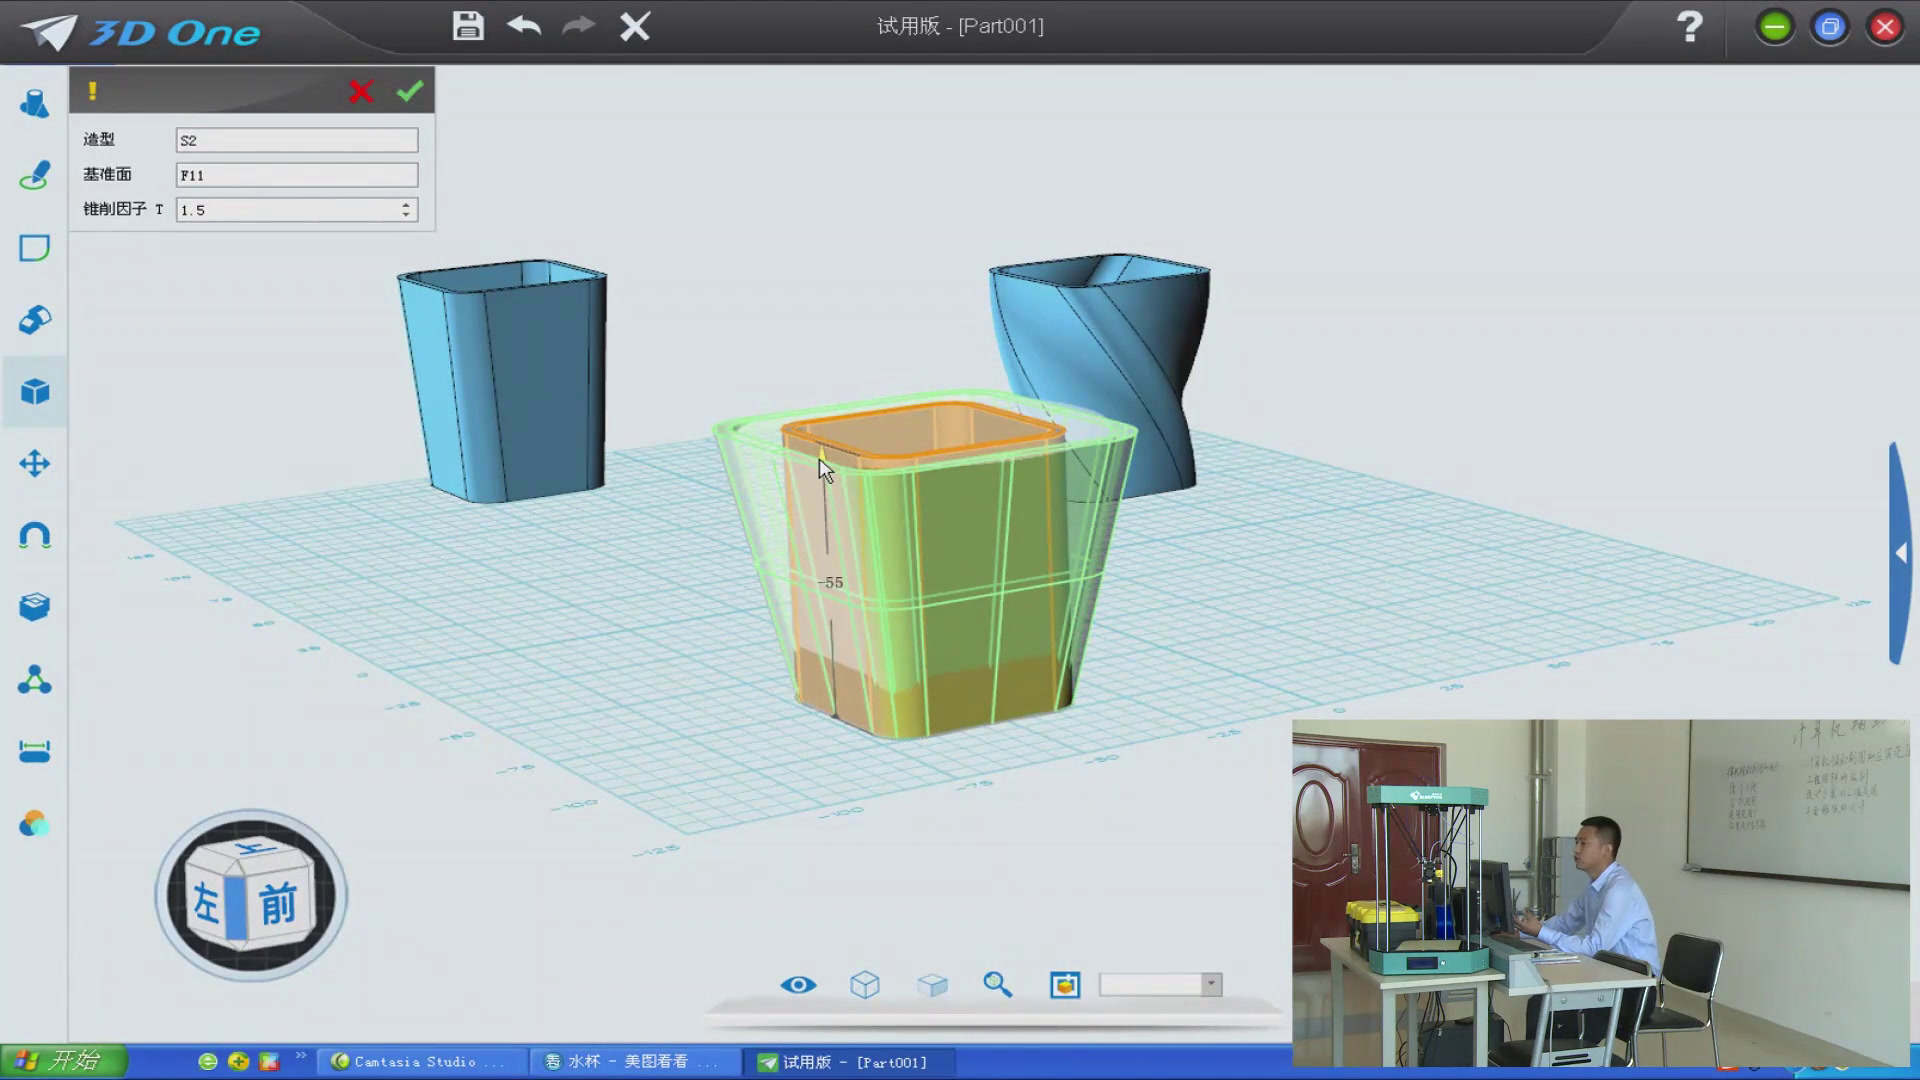The image size is (1920, 1080).
Task: Click the 造型 field containing S2
Action: click(x=297, y=140)
